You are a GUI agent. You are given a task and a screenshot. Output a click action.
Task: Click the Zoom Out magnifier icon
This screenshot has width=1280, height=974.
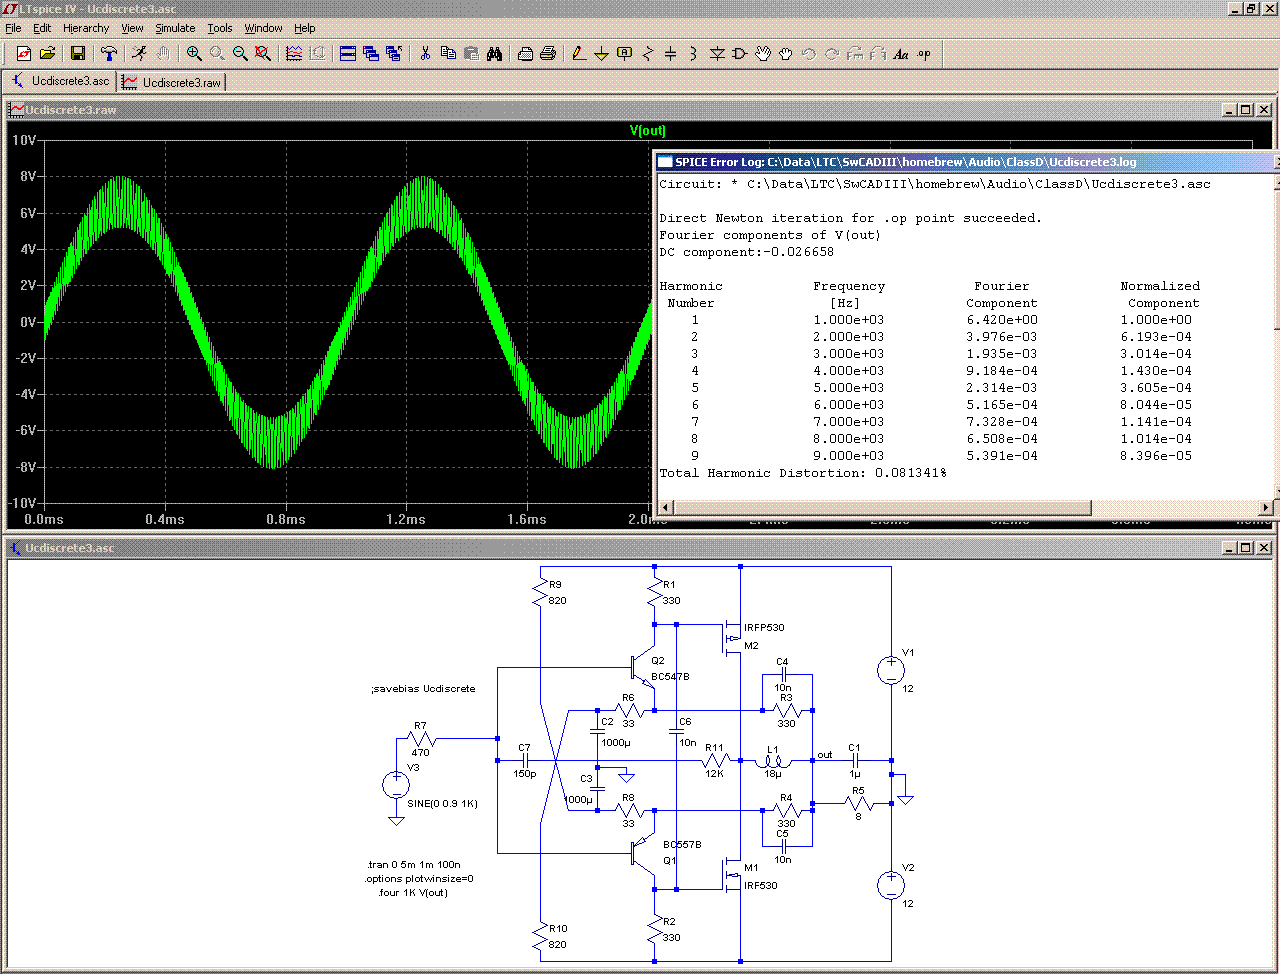(240, 54)
